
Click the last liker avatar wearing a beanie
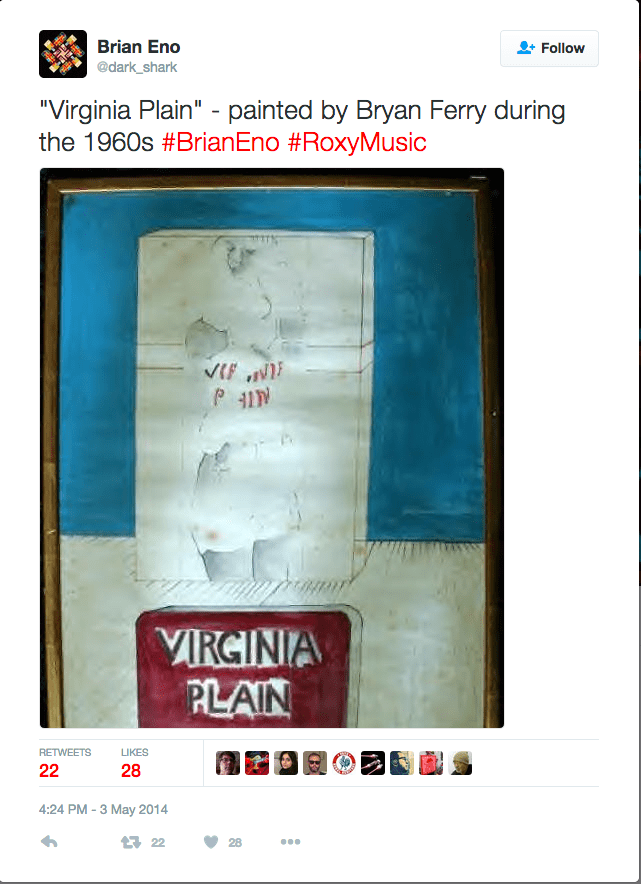(460, 763)
